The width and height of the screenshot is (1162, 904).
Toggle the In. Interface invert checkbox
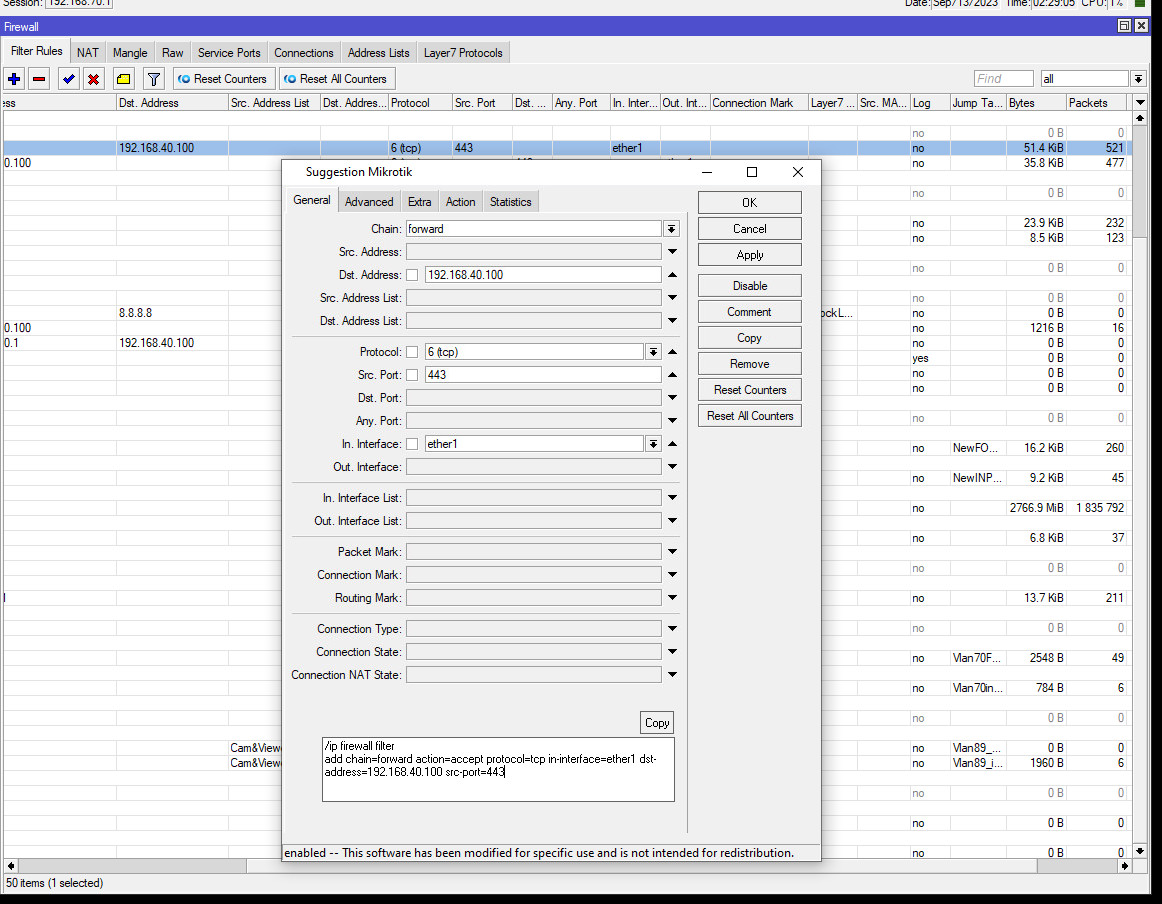[x=412, y=444]
